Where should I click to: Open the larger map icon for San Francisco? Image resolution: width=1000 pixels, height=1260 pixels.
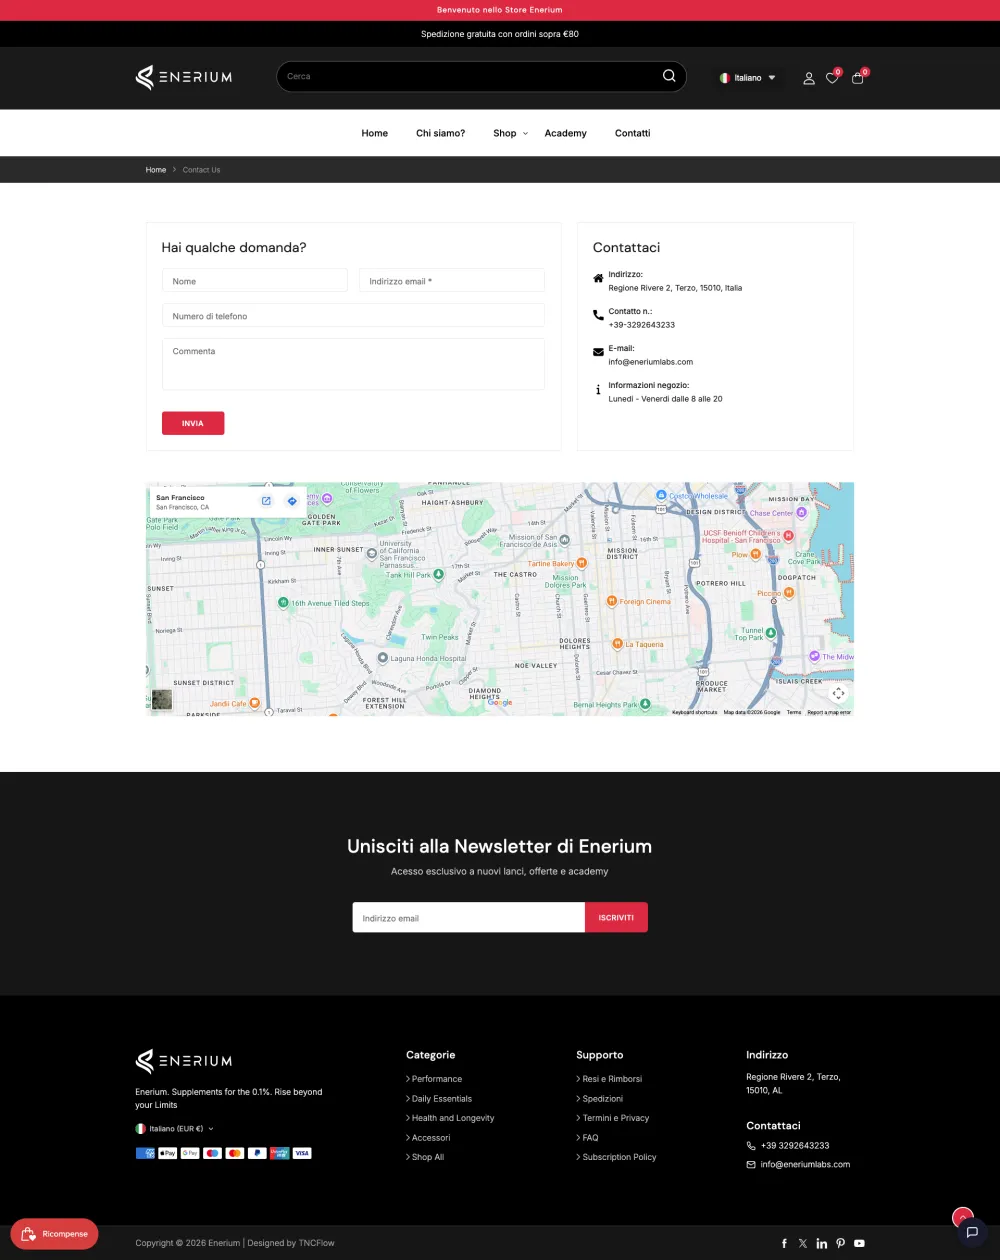click(x=266, y=501)
